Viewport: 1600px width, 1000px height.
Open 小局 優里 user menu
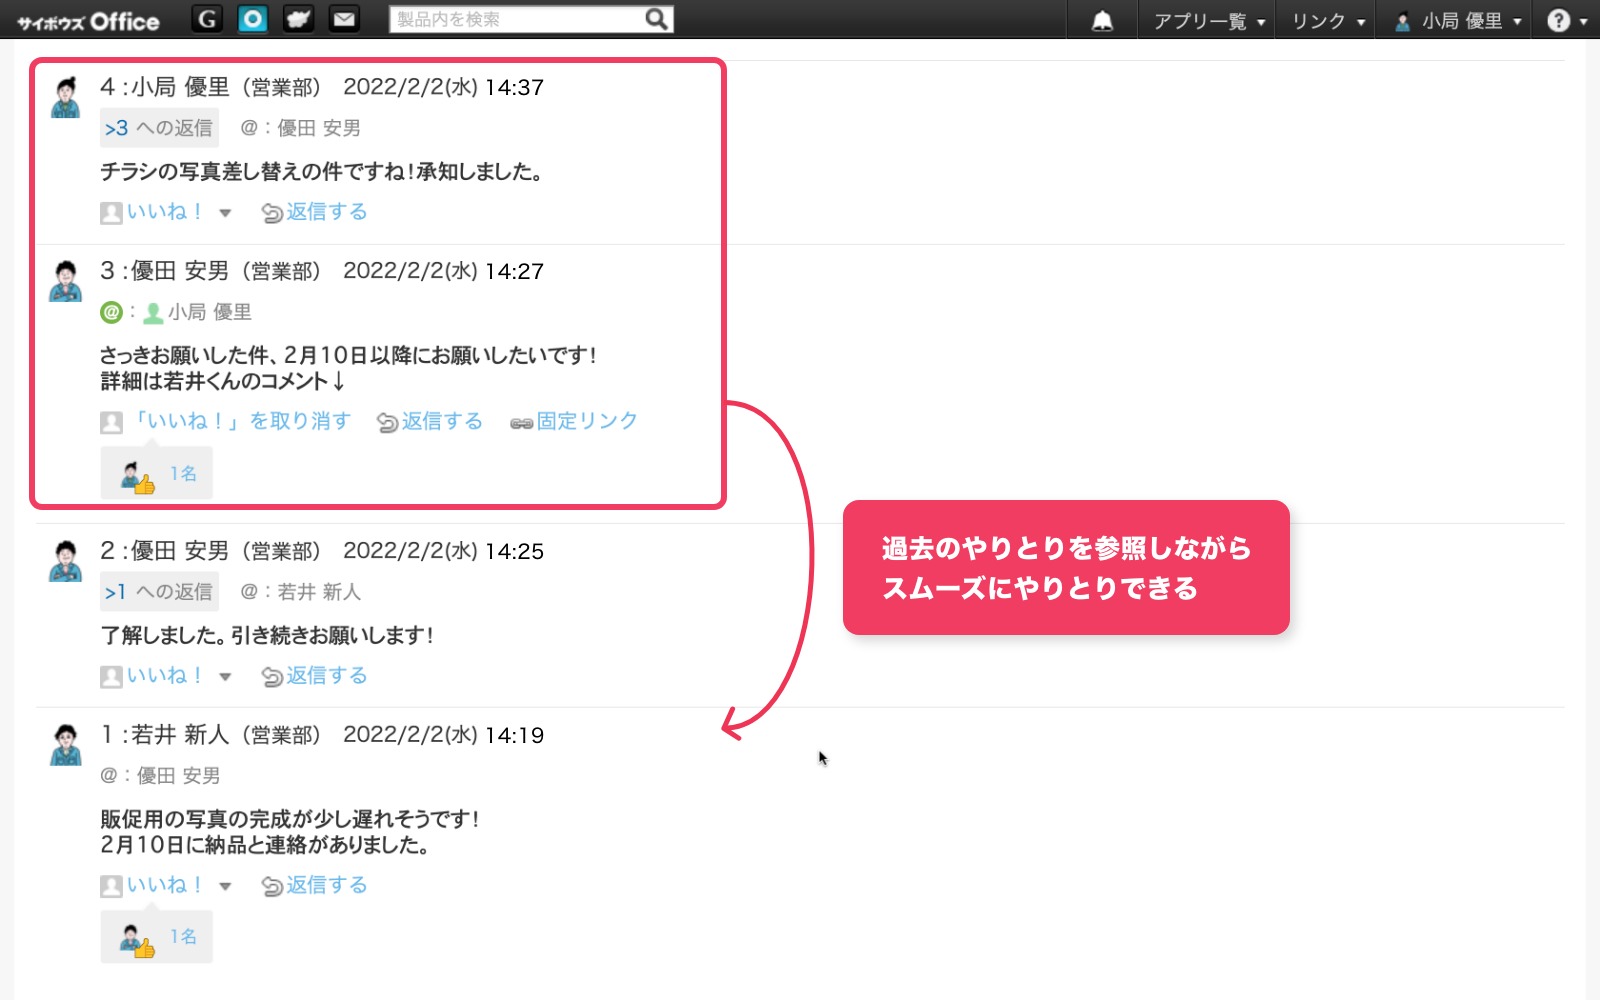coord(1459,21)
